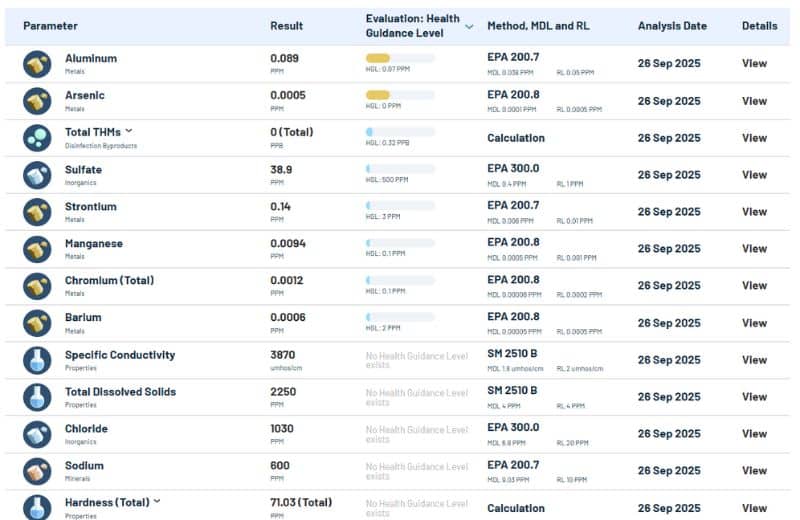Open View details for Manganese
The width and height of the screenshot is (800, 520).
[754, 249]
